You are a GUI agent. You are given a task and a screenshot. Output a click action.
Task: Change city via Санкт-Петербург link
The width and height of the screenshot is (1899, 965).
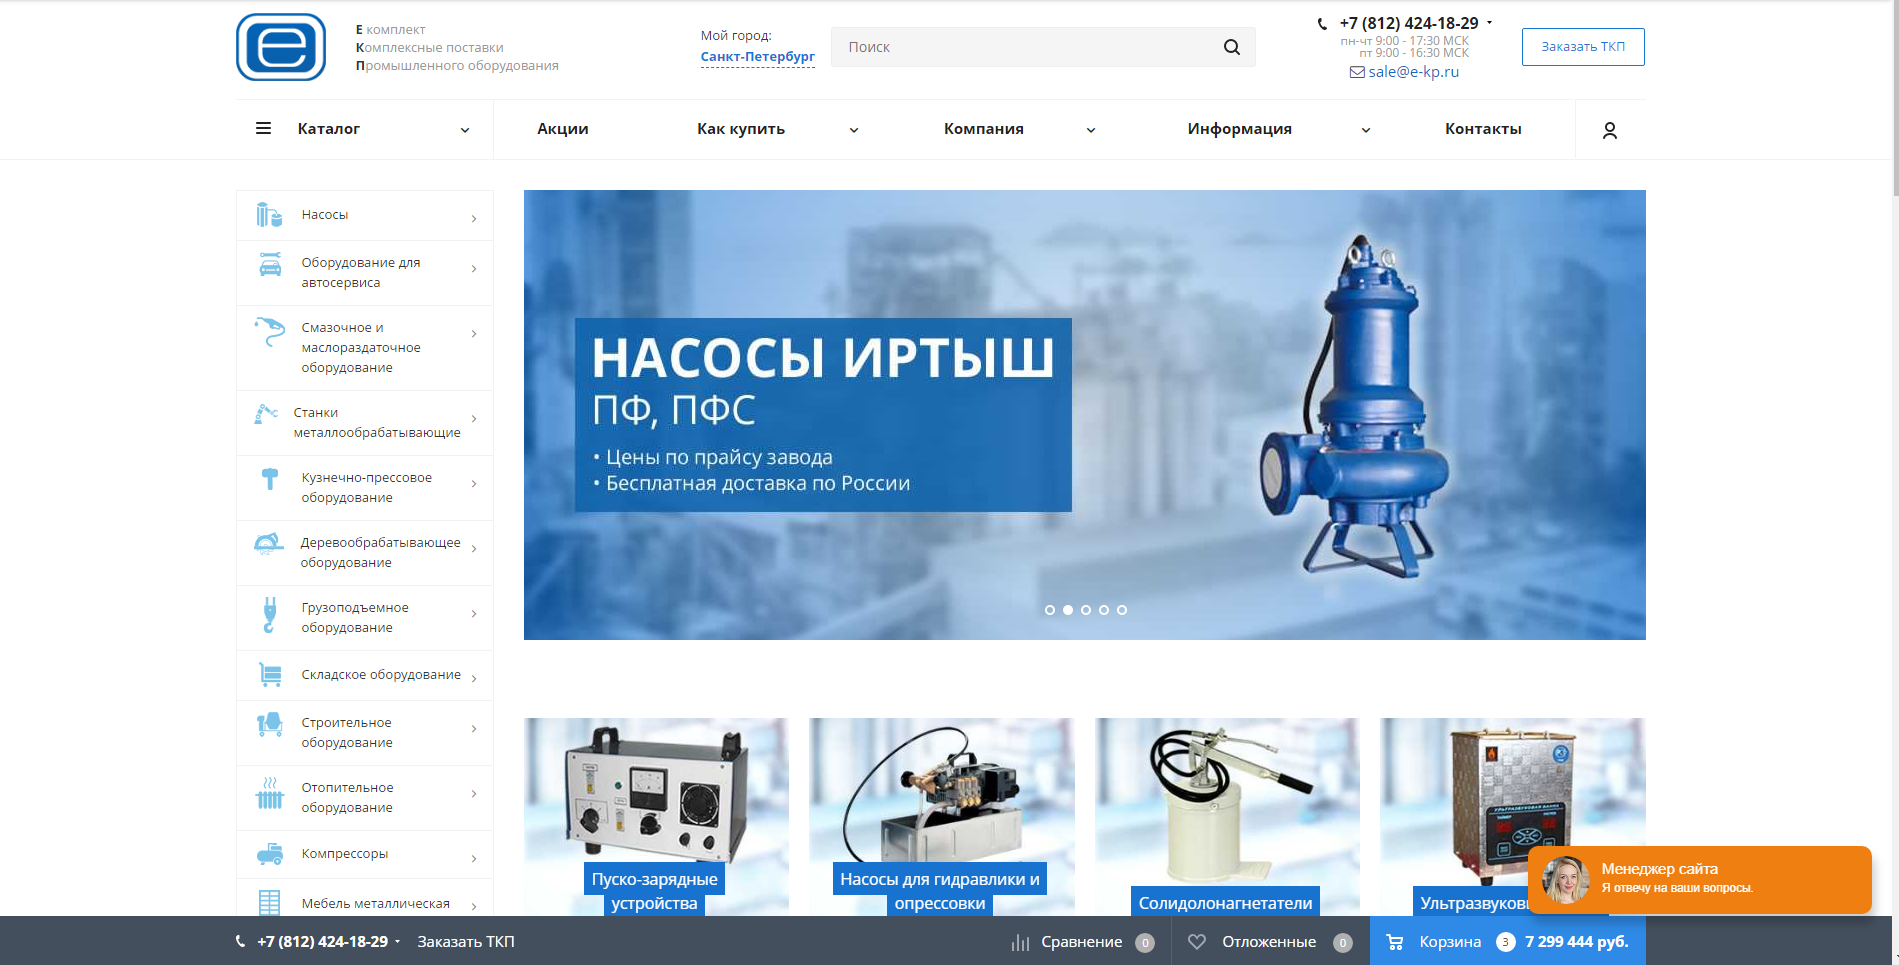[x=758, y=57]
